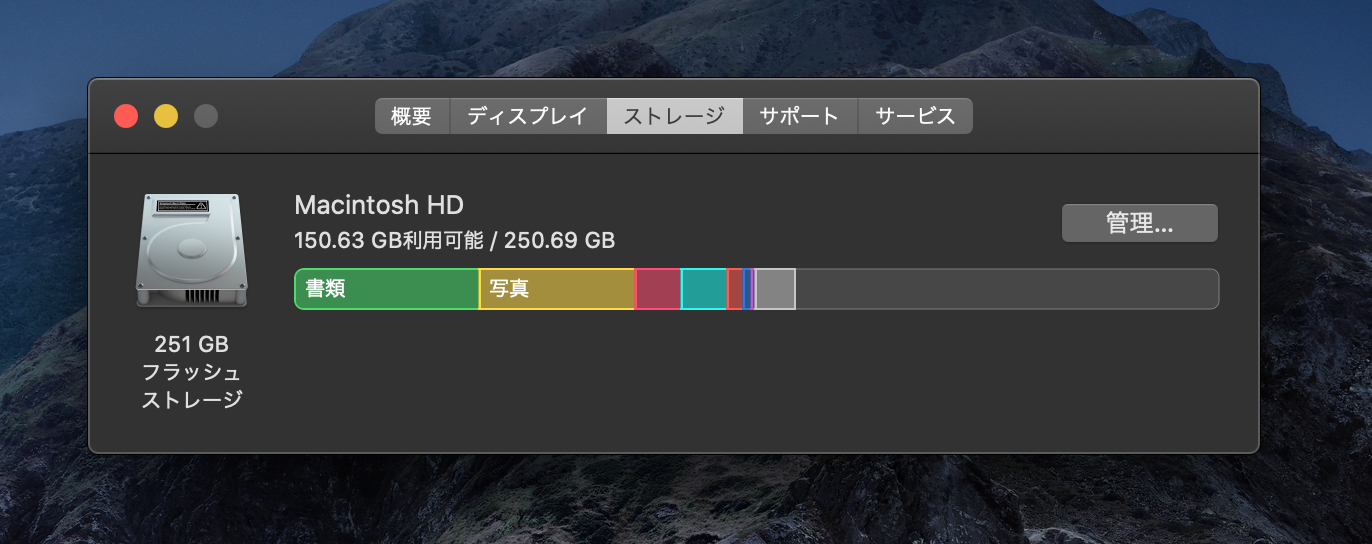Go to the サポート tab

799,116
